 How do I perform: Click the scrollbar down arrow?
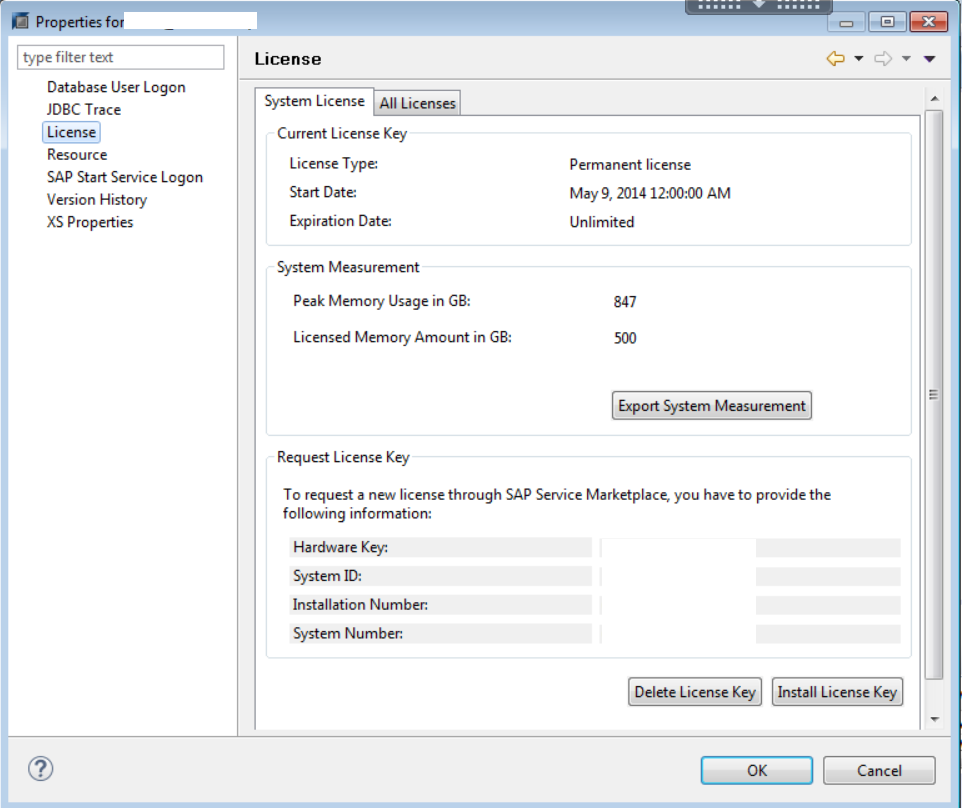pyautogui.click(x=934, y=720)
